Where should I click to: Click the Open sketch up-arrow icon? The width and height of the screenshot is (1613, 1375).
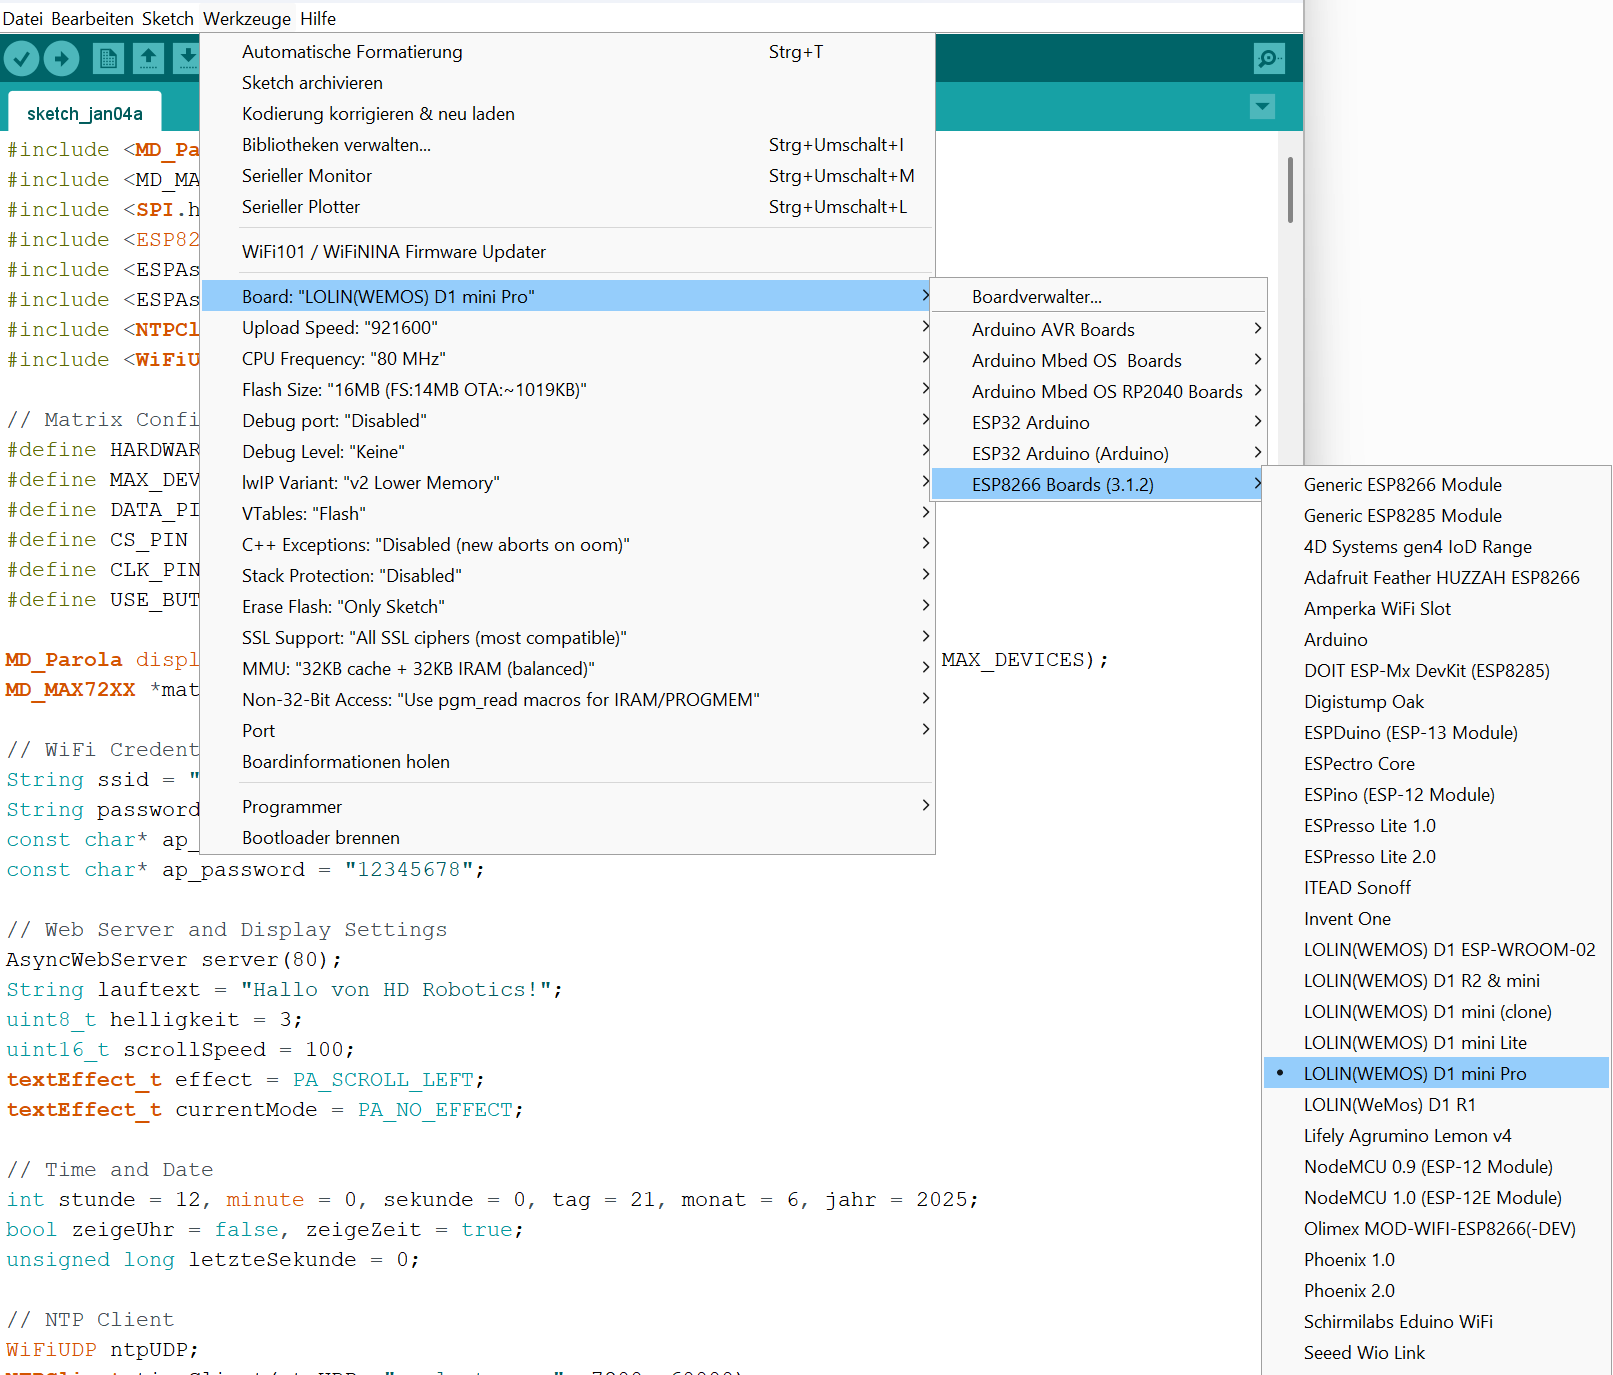pos(148,59)
